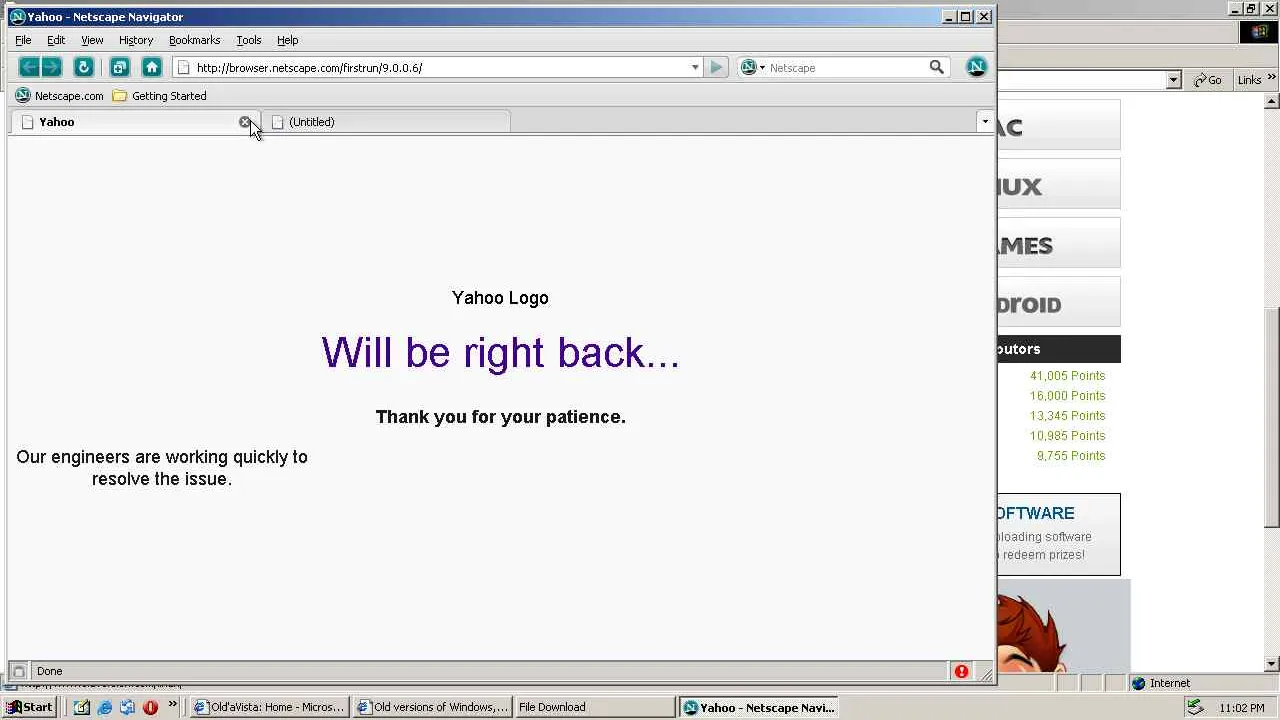This screenshot has width=1280, height=720.
Task: Launch the red Opera Quick Launch icon
Action: click(150, 707)
